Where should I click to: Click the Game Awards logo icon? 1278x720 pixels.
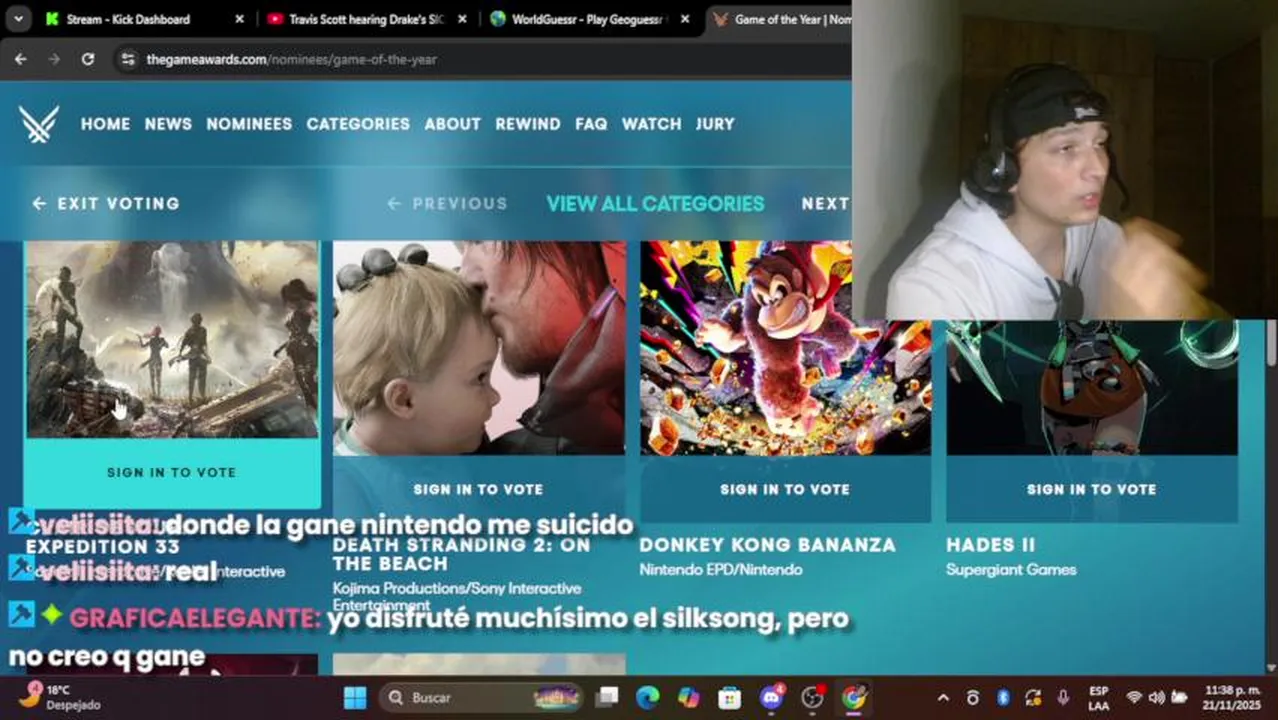coord(38,124)
